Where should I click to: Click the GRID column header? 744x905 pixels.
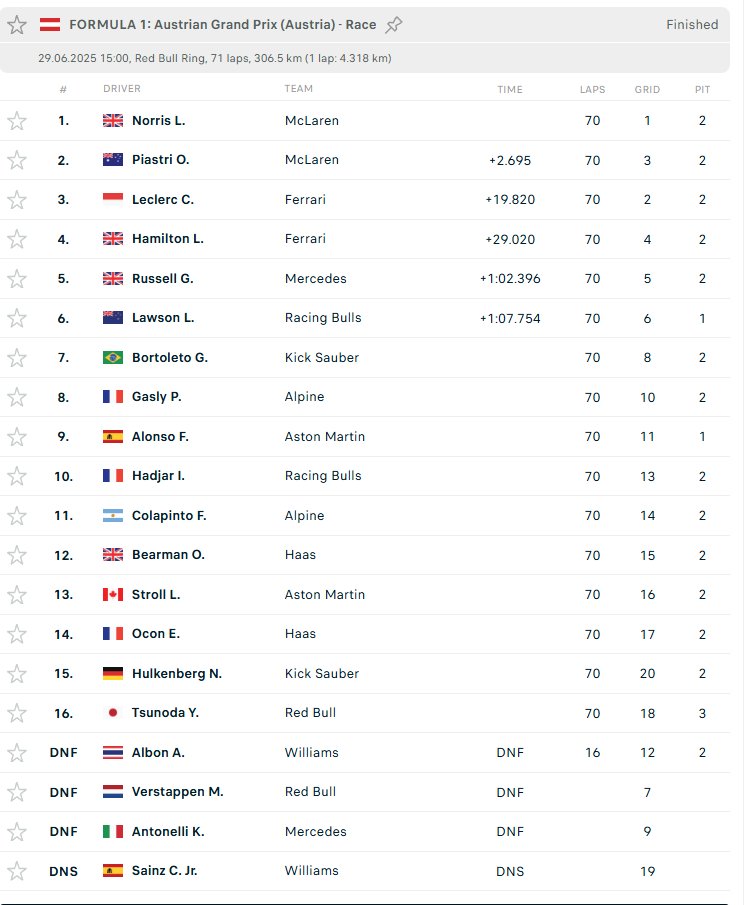(647, 89)
